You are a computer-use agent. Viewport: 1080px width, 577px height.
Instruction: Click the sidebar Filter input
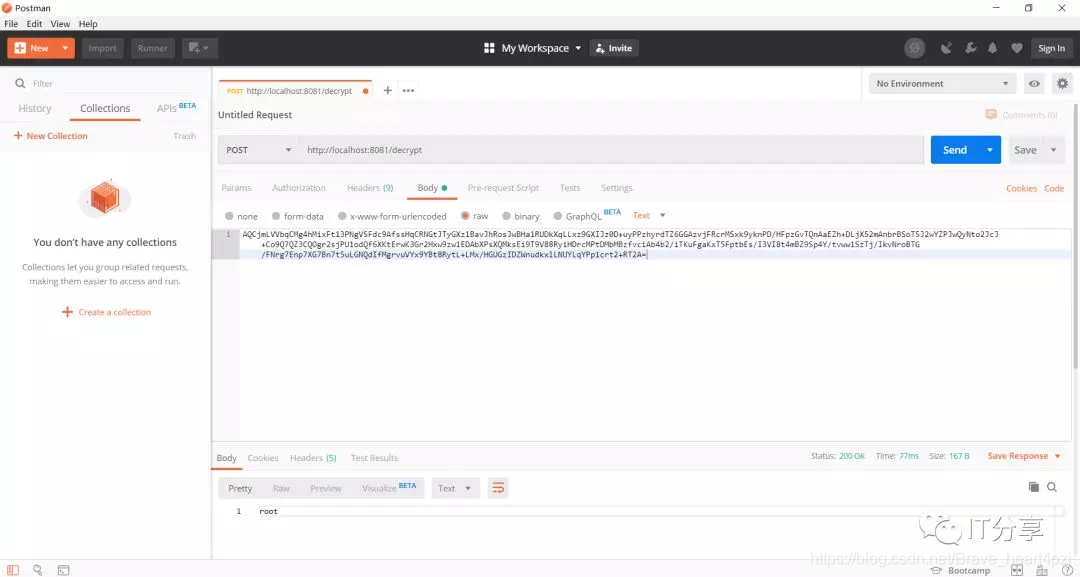point(114,83)
